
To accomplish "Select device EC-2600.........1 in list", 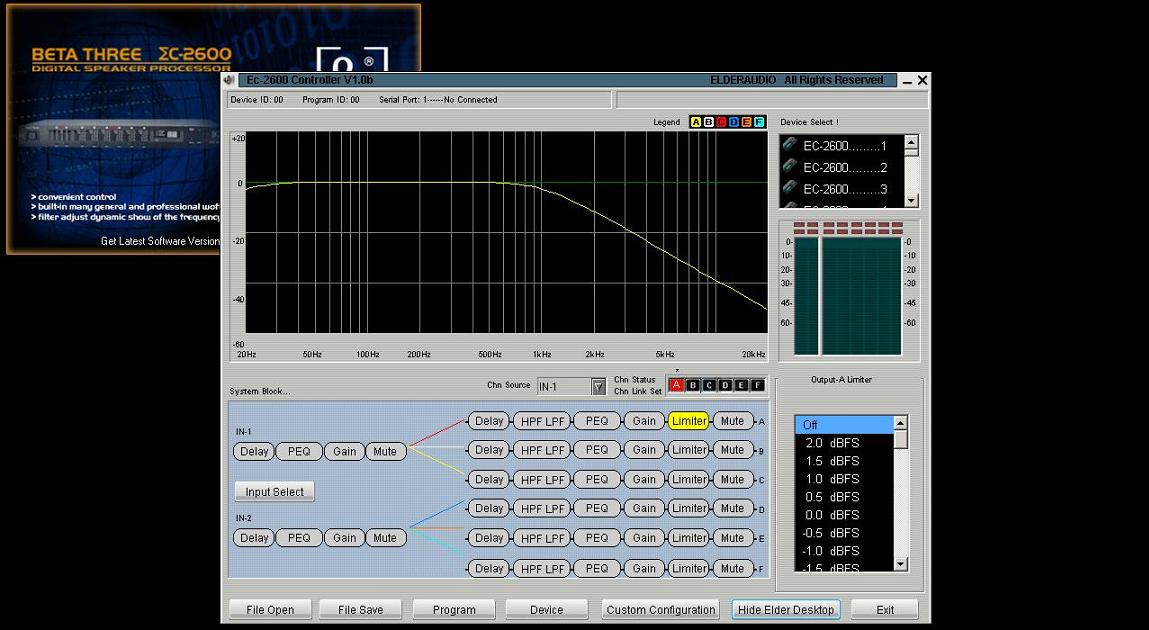I will click(x=841, y=146).
